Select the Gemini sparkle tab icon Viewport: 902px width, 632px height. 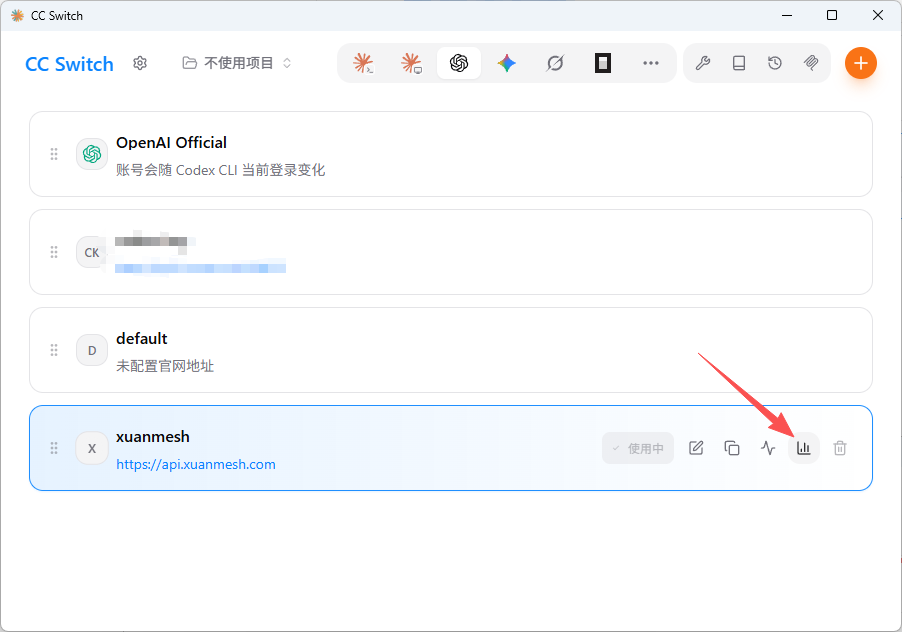pyautogui.click(x=507, y=63)
